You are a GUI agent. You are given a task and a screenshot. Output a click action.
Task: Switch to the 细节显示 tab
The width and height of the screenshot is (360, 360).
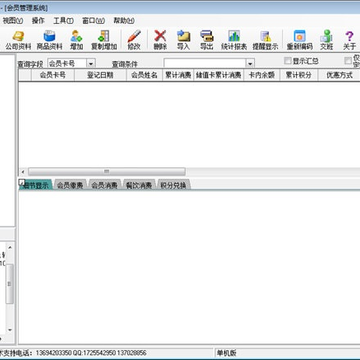point(36,185)
